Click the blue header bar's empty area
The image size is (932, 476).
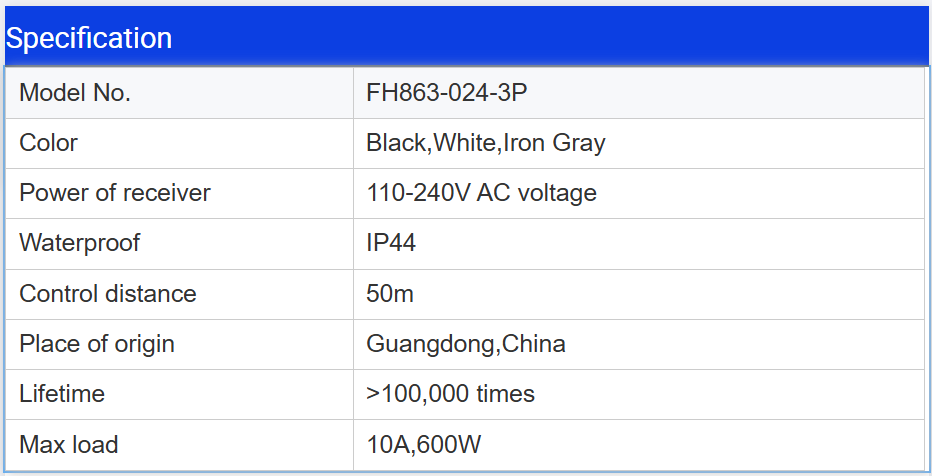pos(600,38)
